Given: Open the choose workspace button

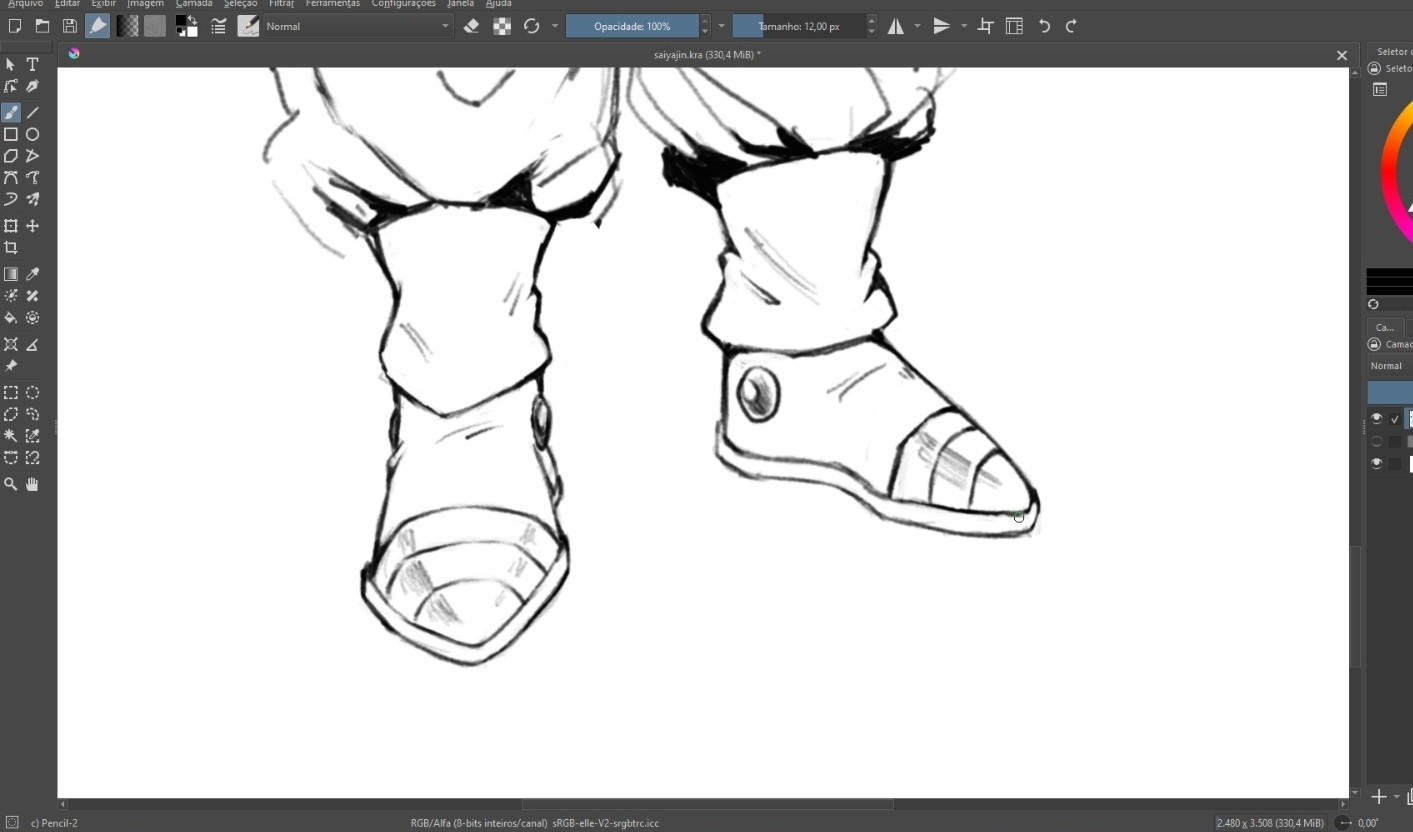Looking at the screenshot, I should 1014,26.
